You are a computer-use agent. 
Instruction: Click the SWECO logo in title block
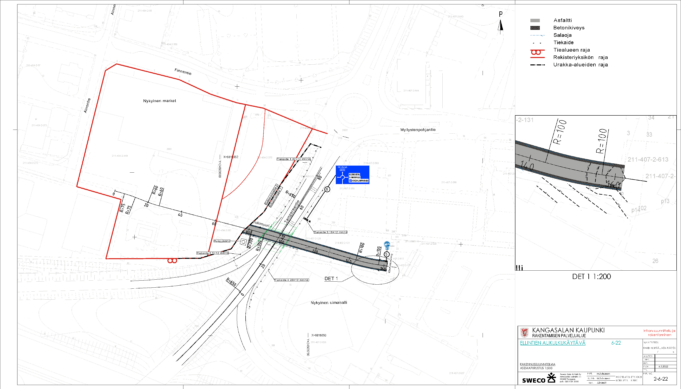pyautogui.click(x=538, y=379)
